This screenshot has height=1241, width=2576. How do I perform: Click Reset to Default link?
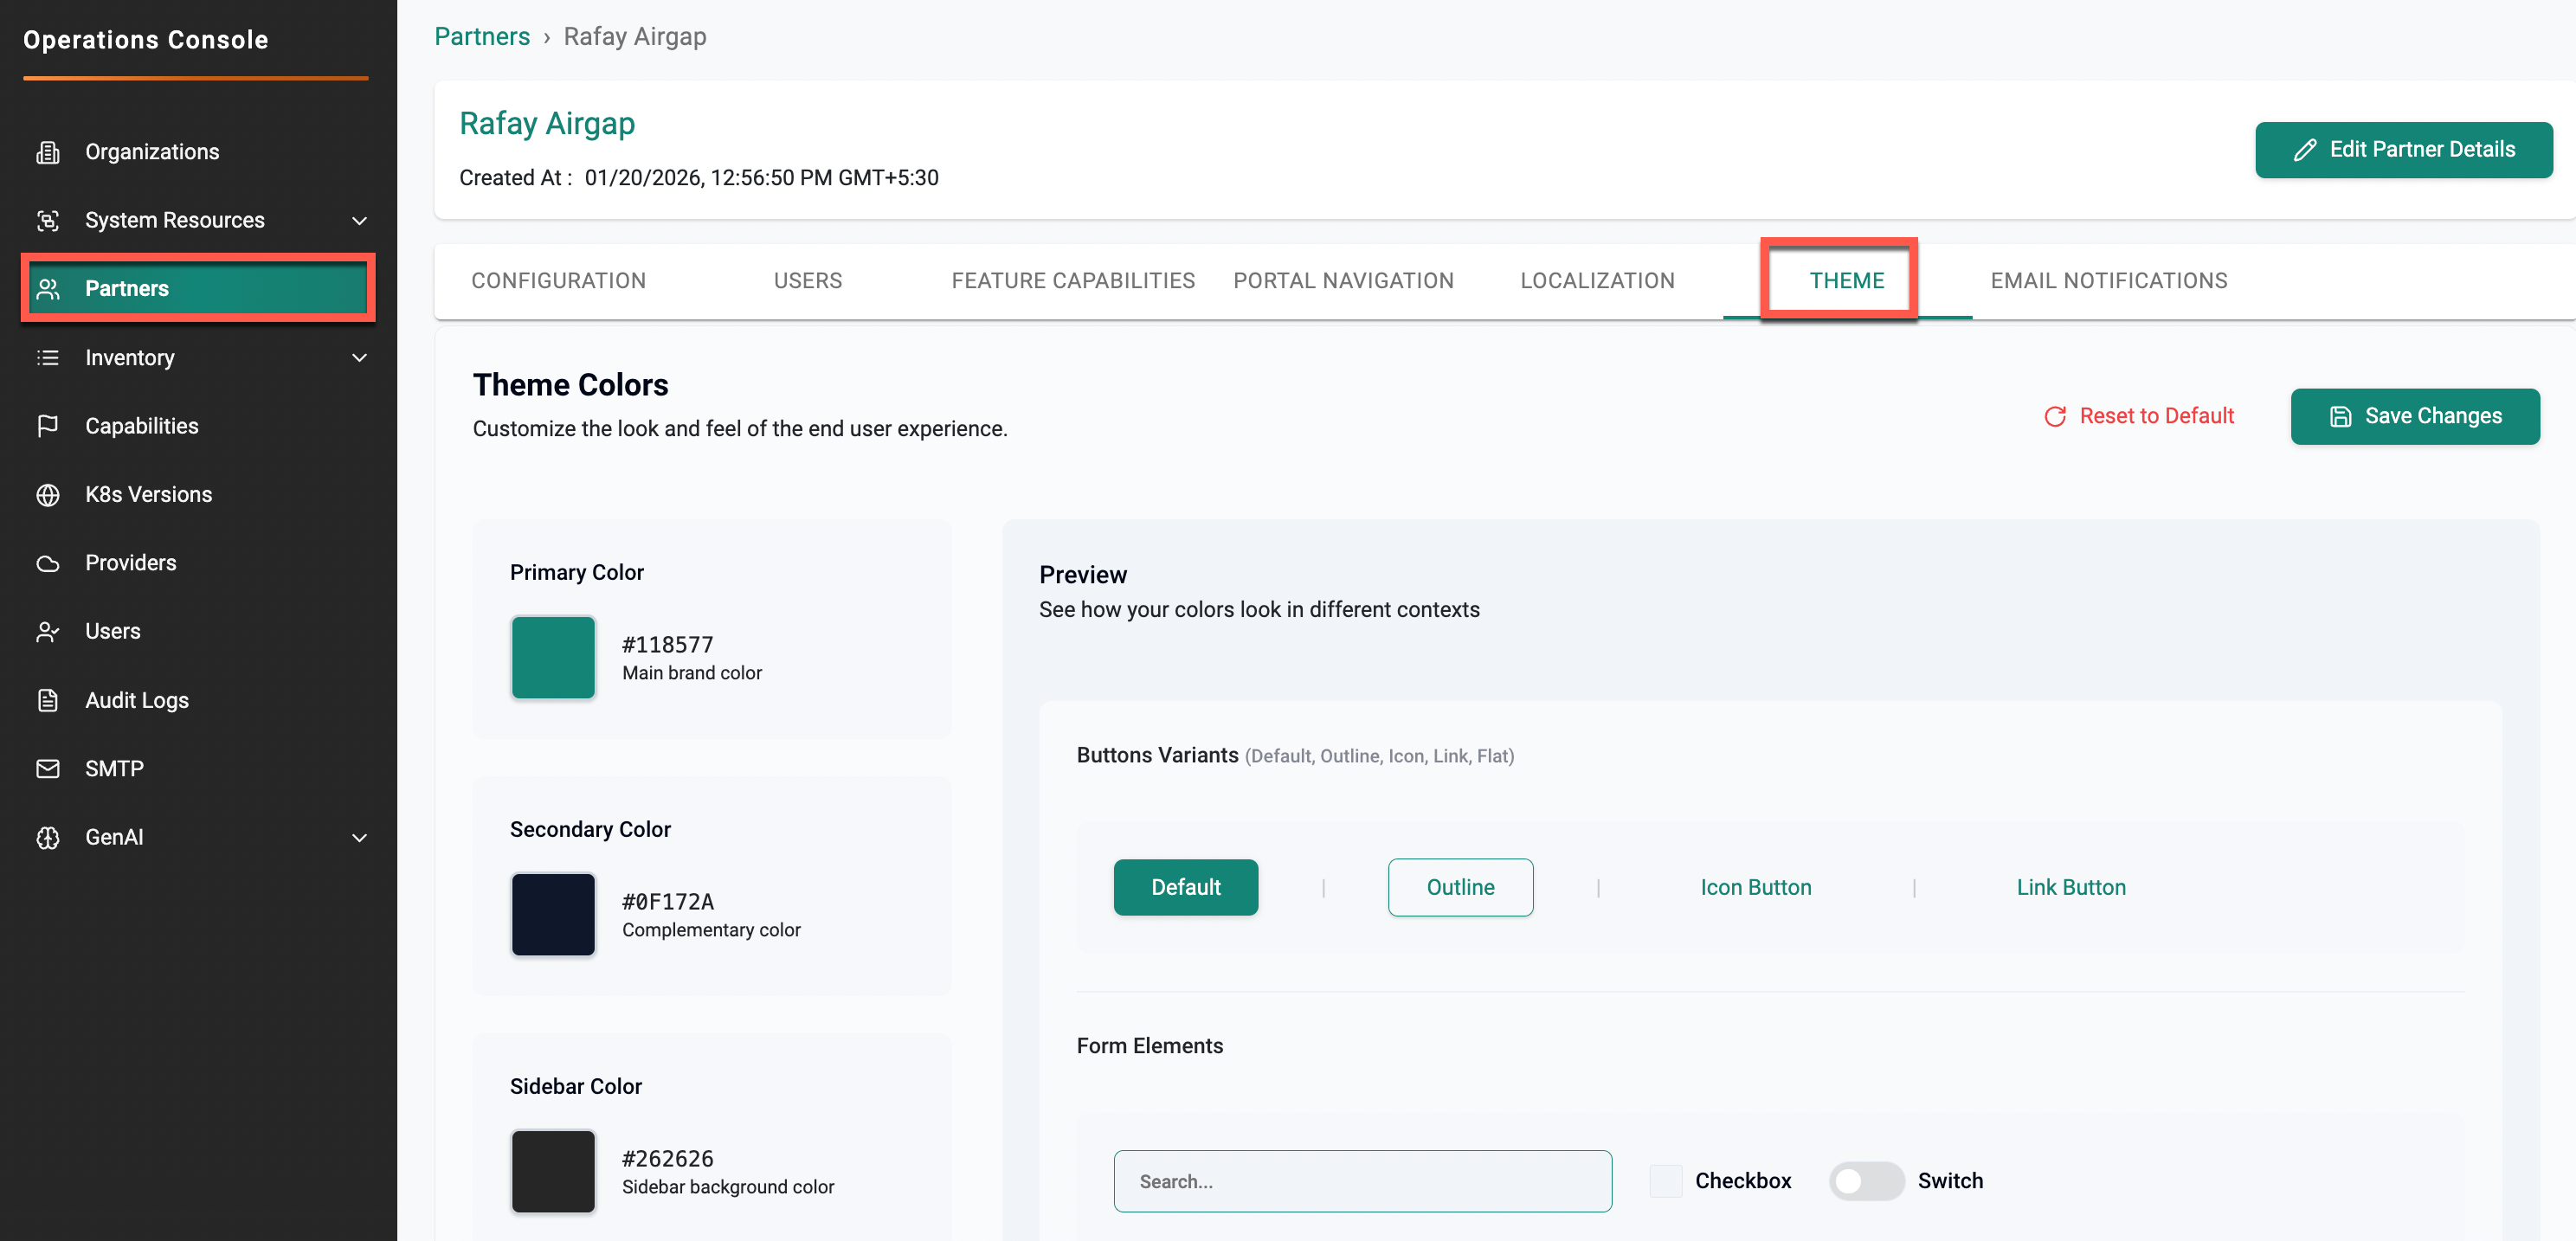tap(2139, 416)
